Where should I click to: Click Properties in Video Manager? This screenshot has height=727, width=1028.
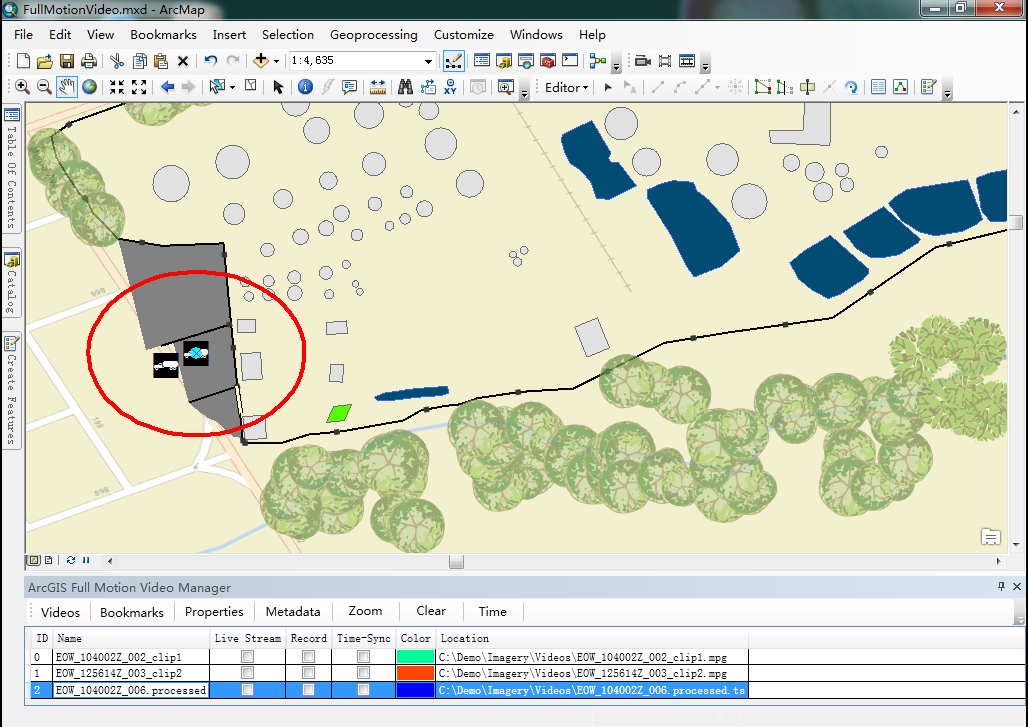[214, 612]
